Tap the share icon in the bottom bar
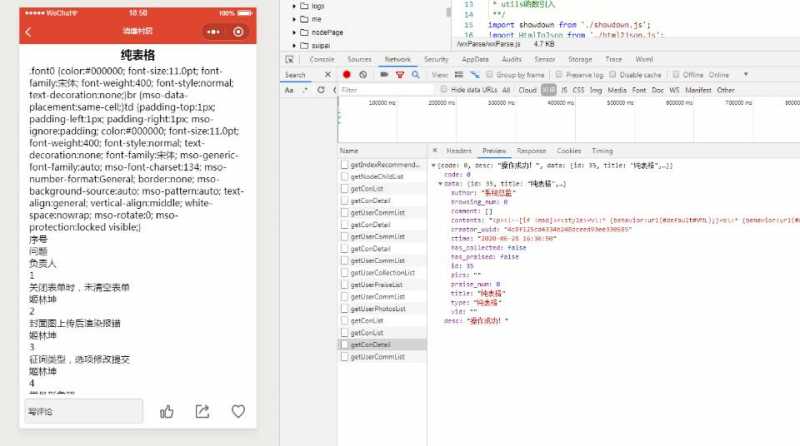 (x=203, y=411)
